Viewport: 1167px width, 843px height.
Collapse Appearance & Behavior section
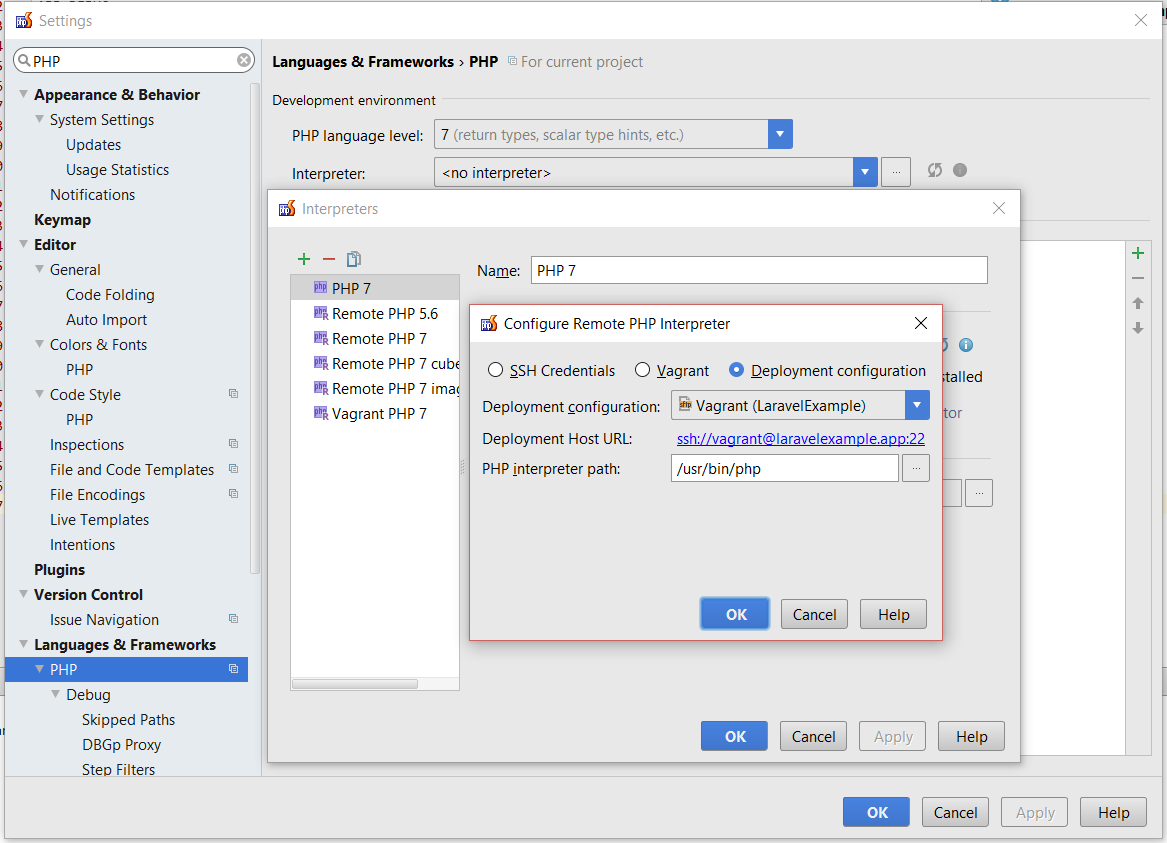tap(24, 94)
